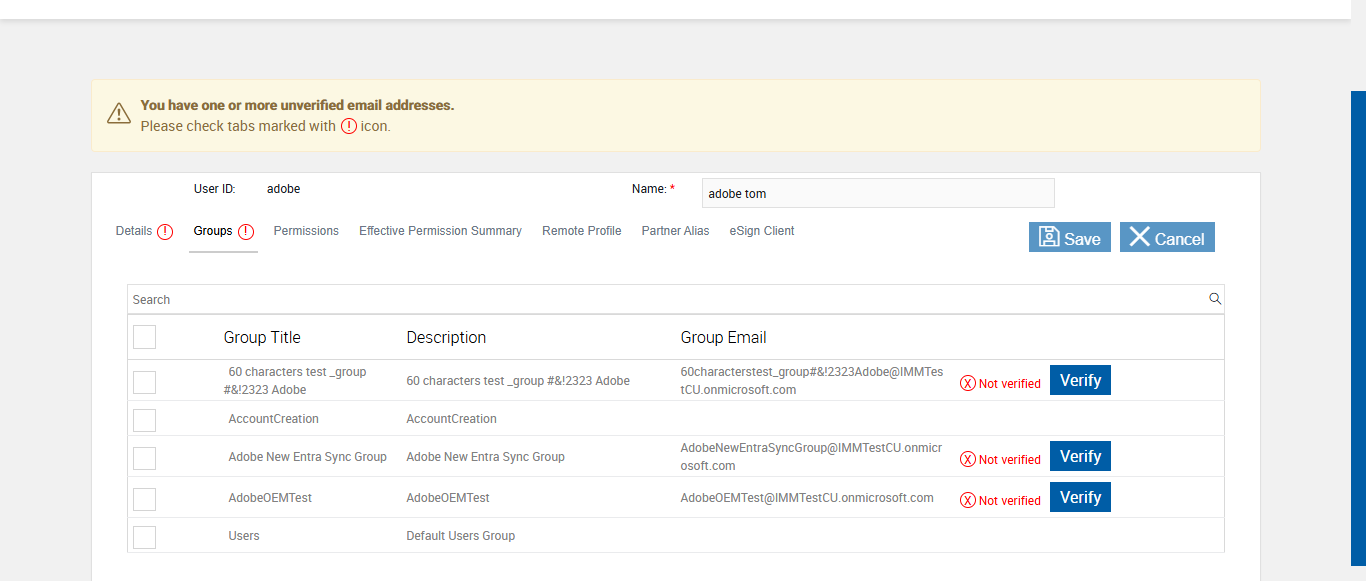This screenshot has width=1366, height=581.
Task: Check the AccountCreation group checkbox
Action: point(145,419)
